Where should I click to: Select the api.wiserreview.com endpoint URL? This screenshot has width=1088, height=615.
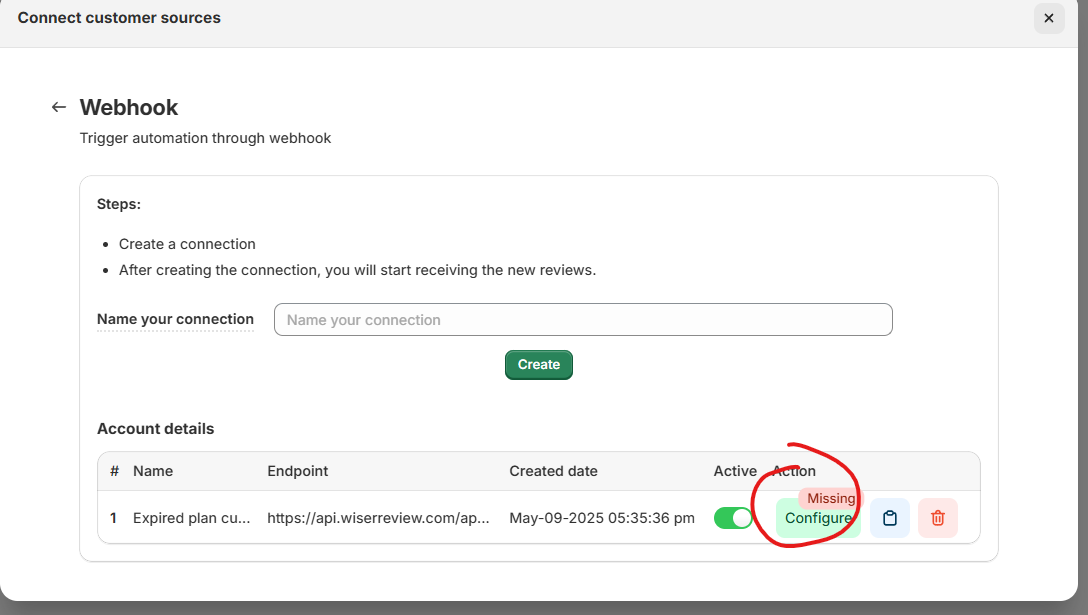(x=378, y=518)
